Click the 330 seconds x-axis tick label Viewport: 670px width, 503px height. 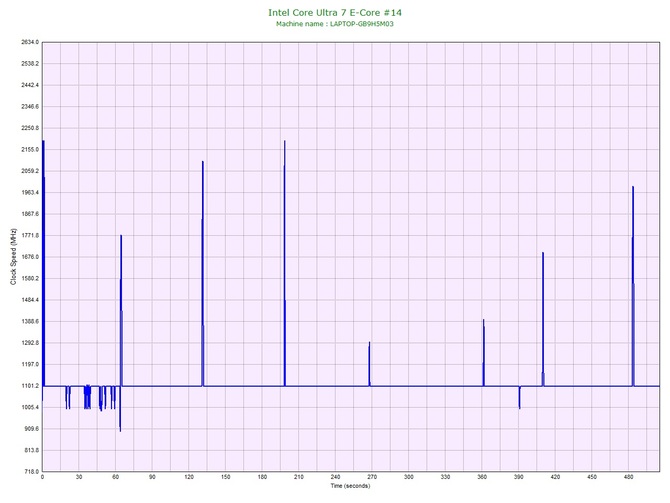(x=446, y=477)
